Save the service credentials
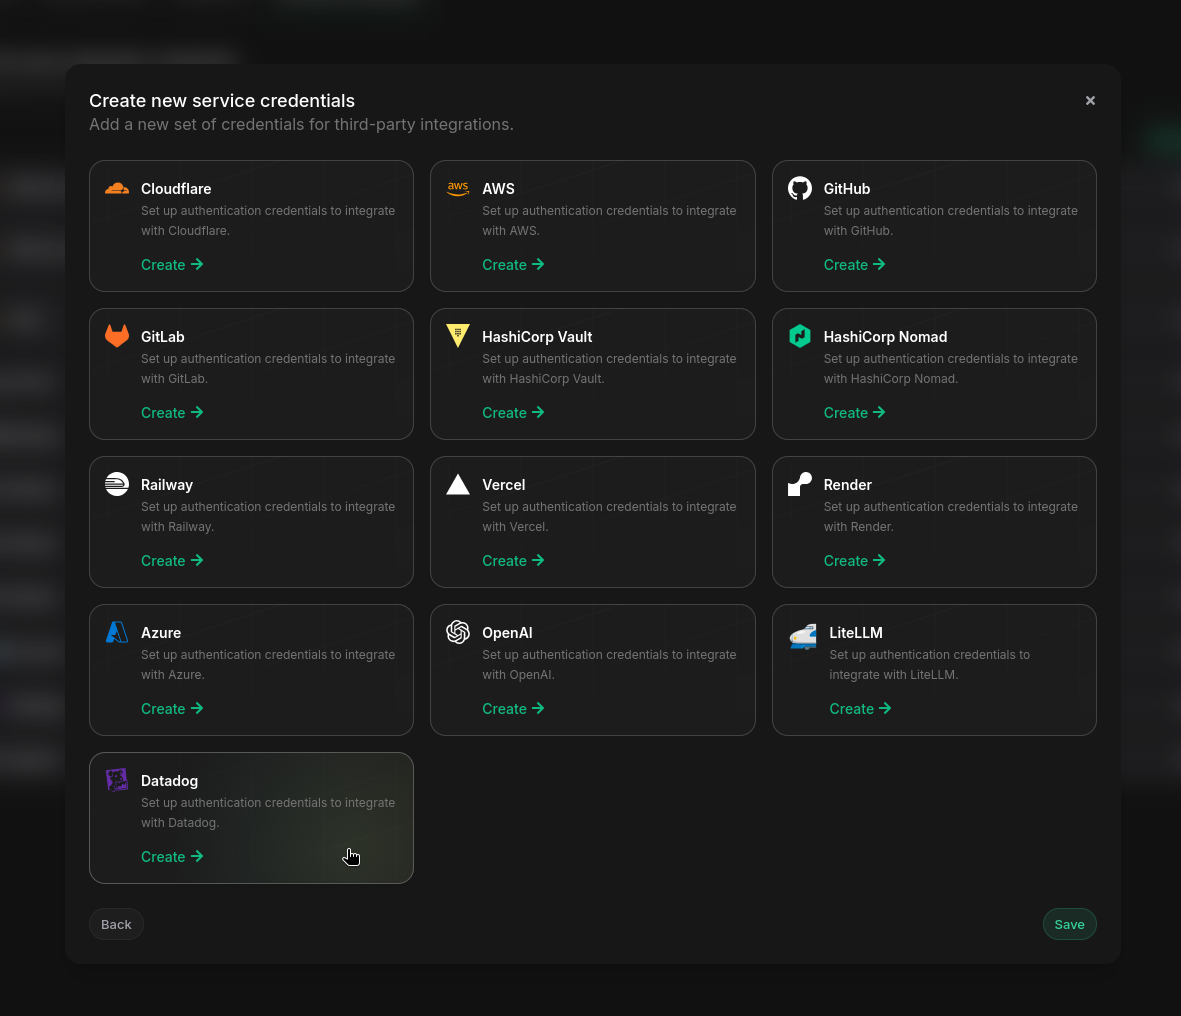 tap(1069, 924)
